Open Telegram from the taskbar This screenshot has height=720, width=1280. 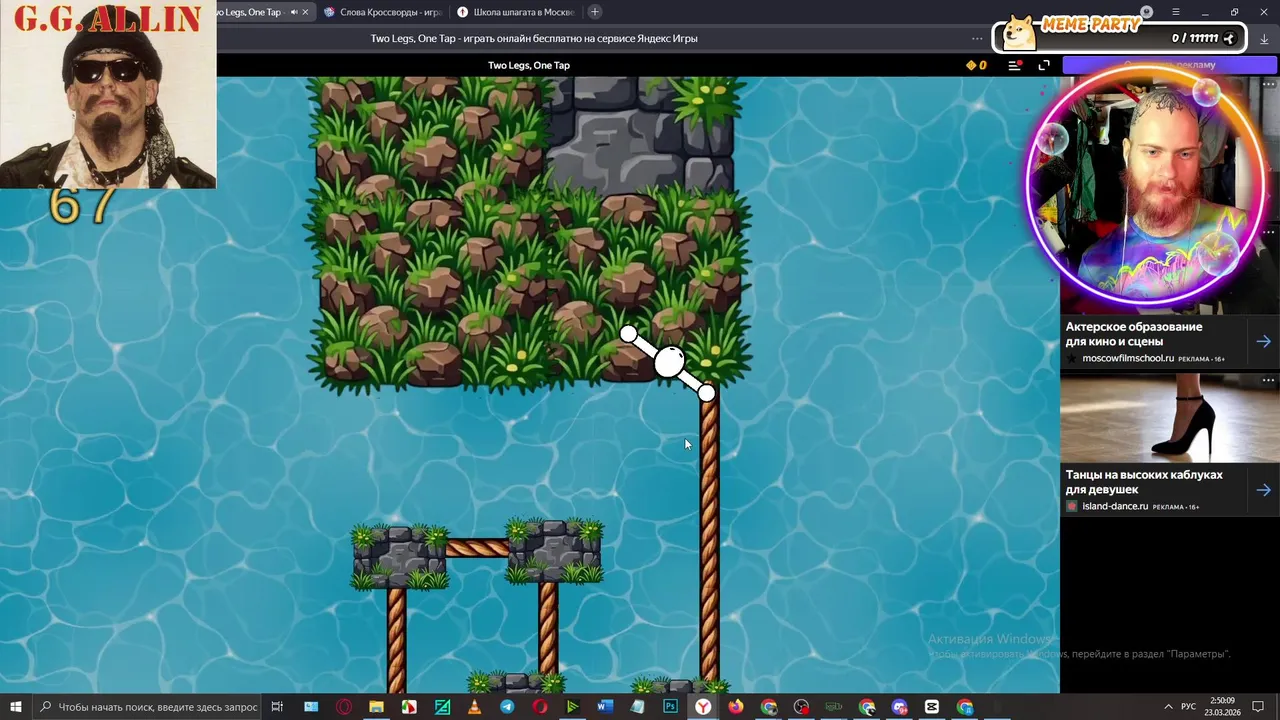point(507,707)
